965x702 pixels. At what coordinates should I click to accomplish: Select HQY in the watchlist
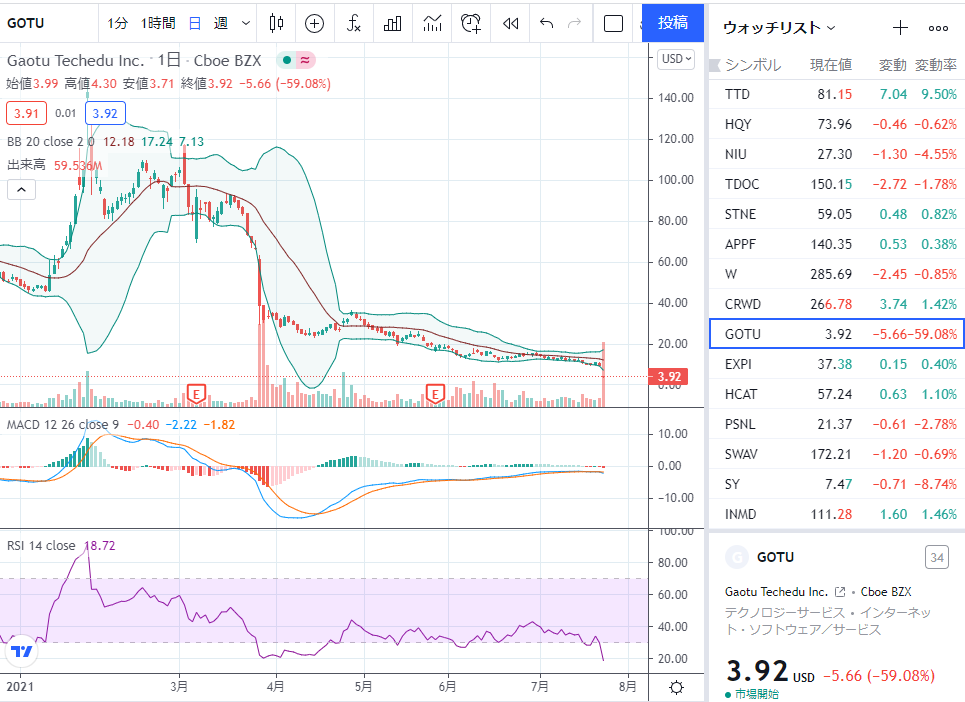point(837,124)
